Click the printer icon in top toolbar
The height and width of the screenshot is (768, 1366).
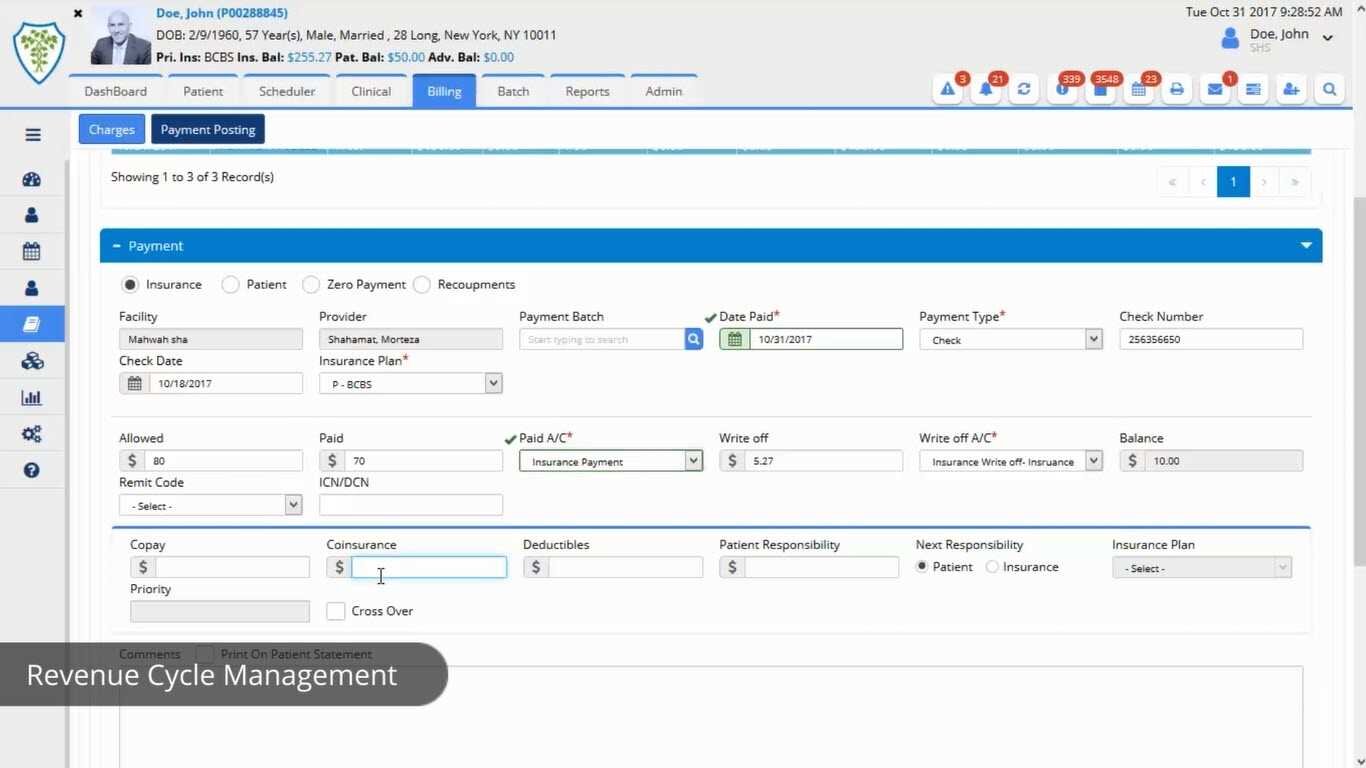point(1177,90)
